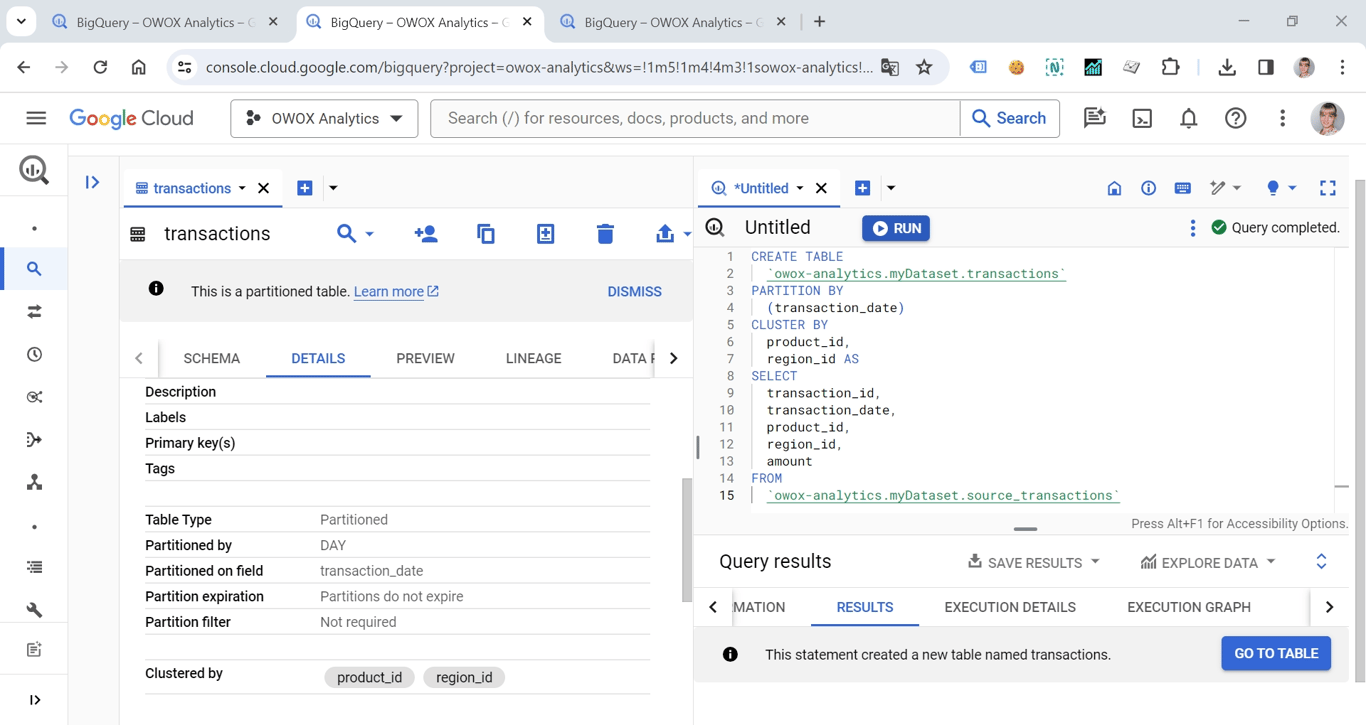Toggle full screen editor
Viewport: 1366px width, 725px height.
coord(1328,188)
